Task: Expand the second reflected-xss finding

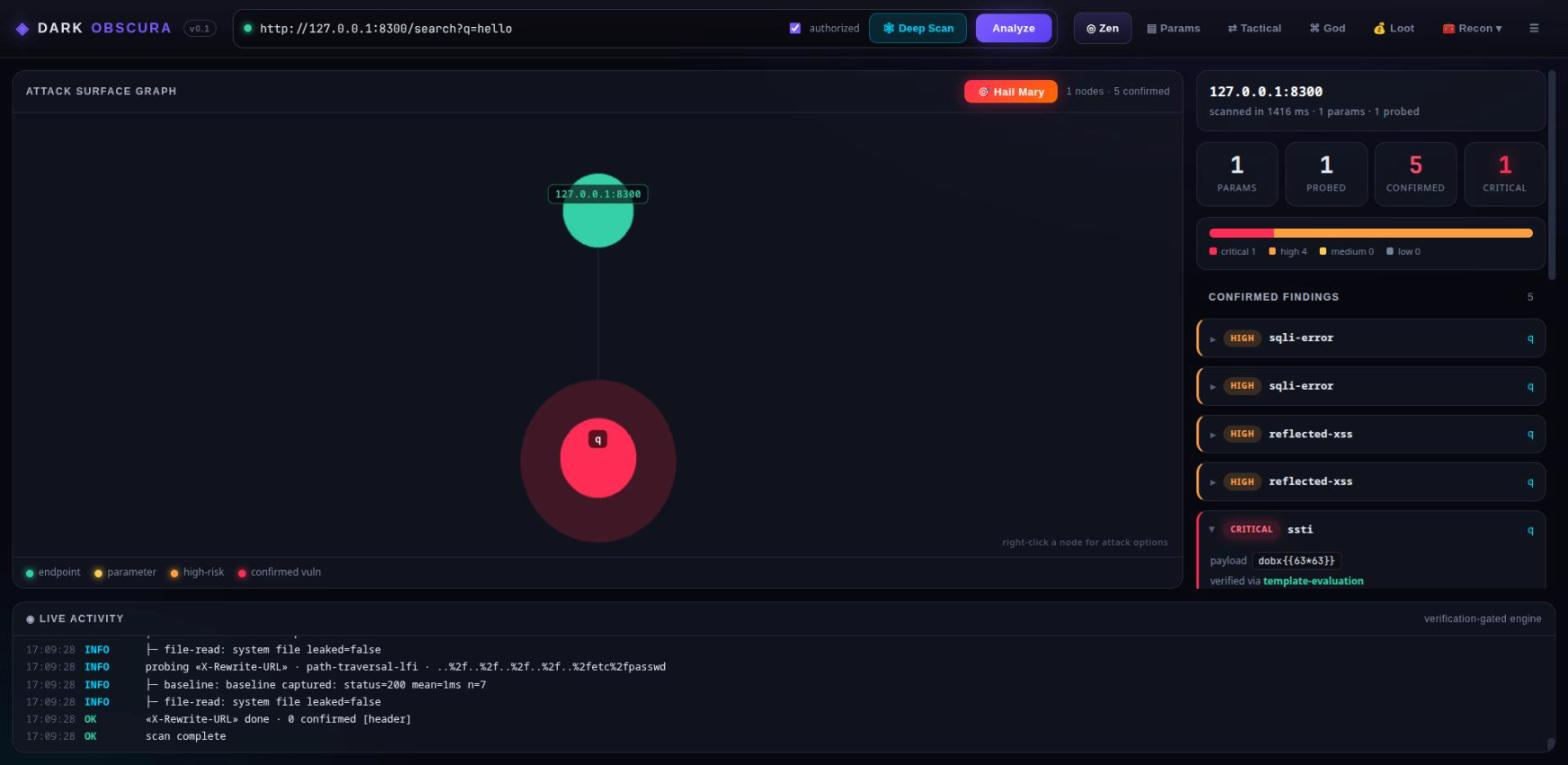Action: [x=1213, y=482]
